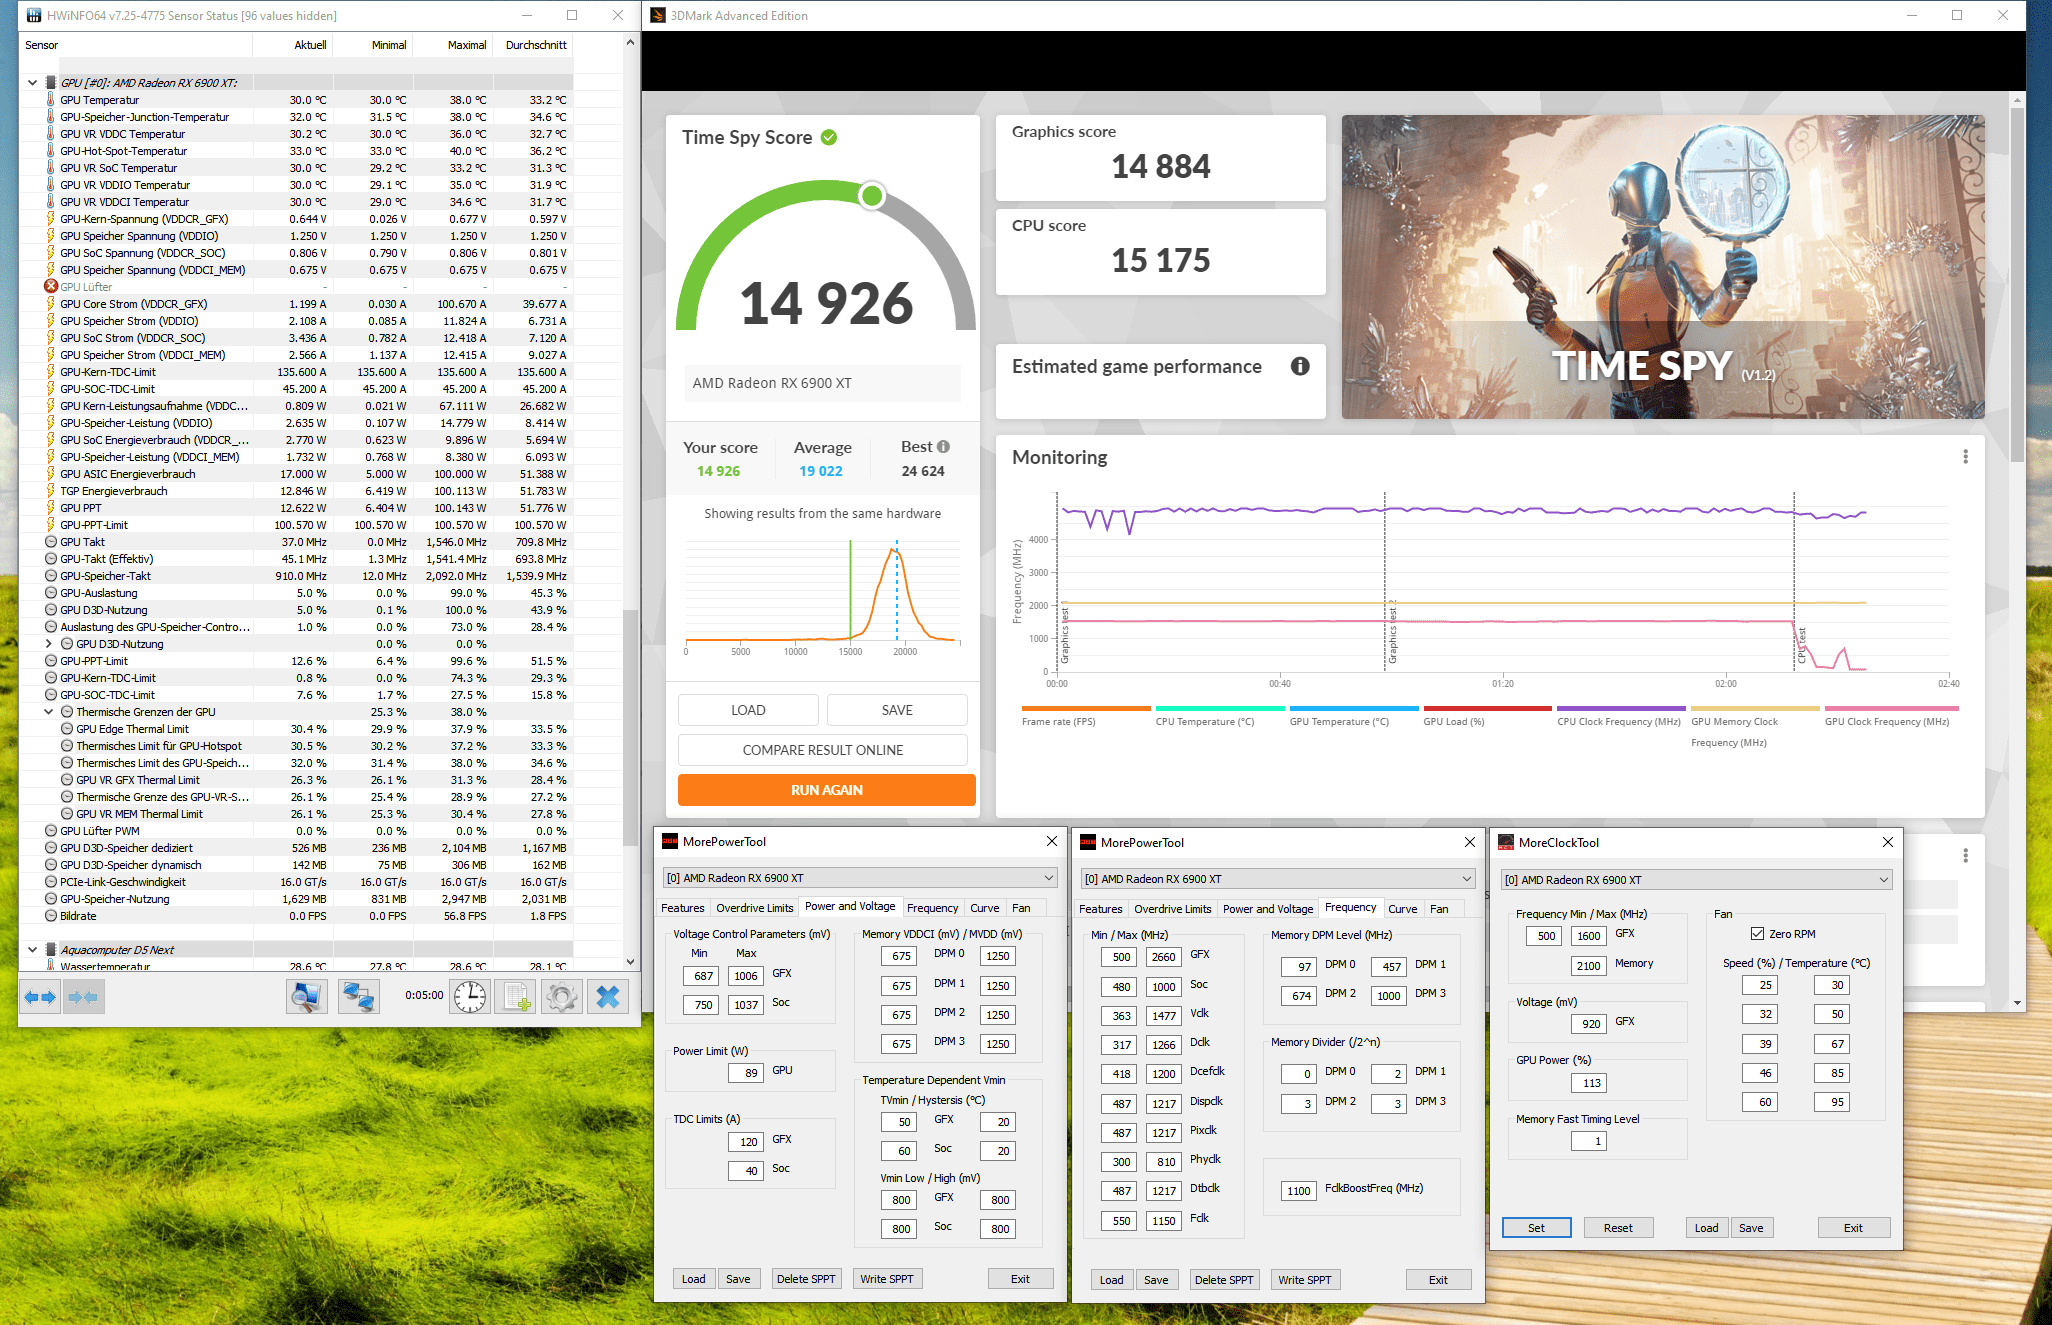Click green validation check beside Time Spy Score
This screenshot has height=1325, width=2052.
(829, 138)
